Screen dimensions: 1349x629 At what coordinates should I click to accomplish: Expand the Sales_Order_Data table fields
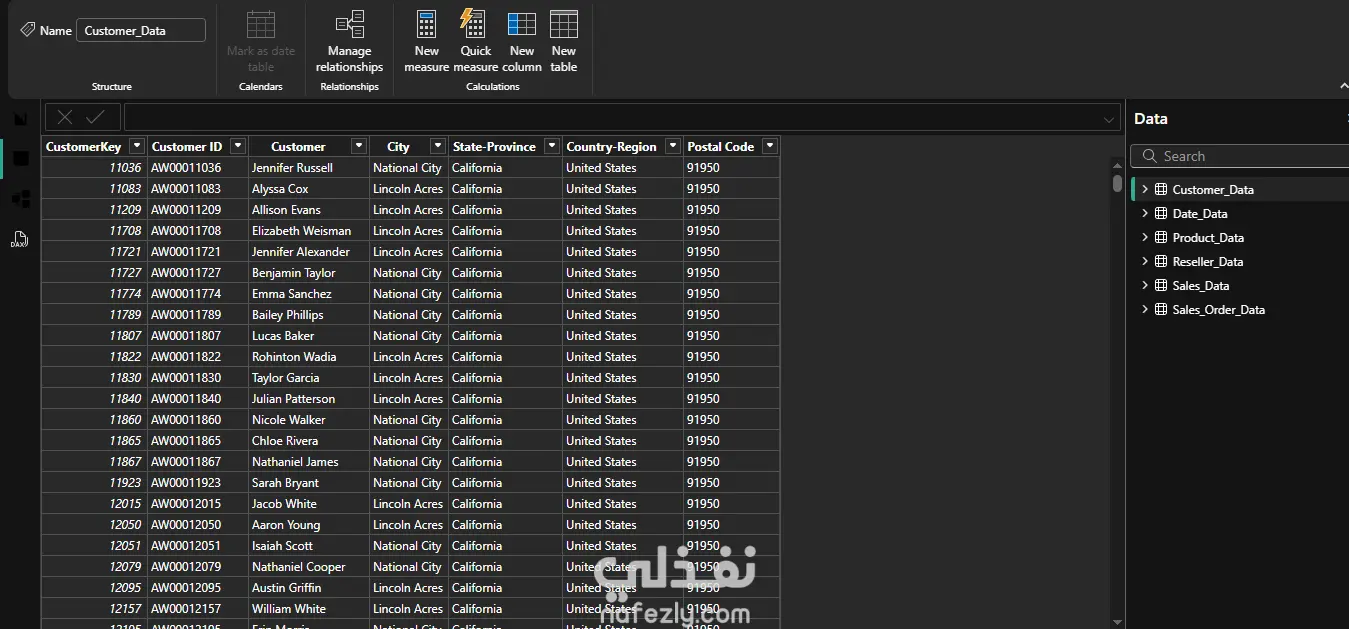1145,309
